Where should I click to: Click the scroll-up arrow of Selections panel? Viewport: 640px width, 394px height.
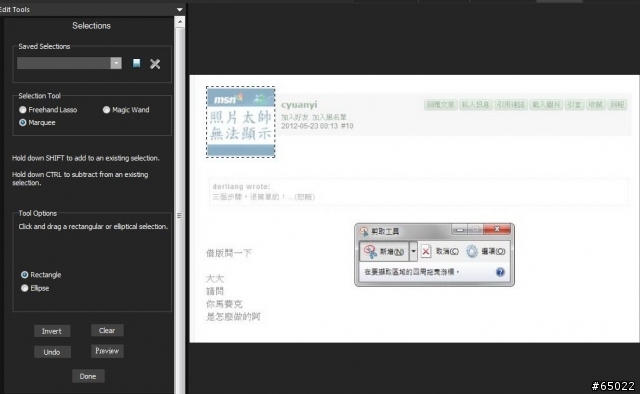click(x=180, y=22)
